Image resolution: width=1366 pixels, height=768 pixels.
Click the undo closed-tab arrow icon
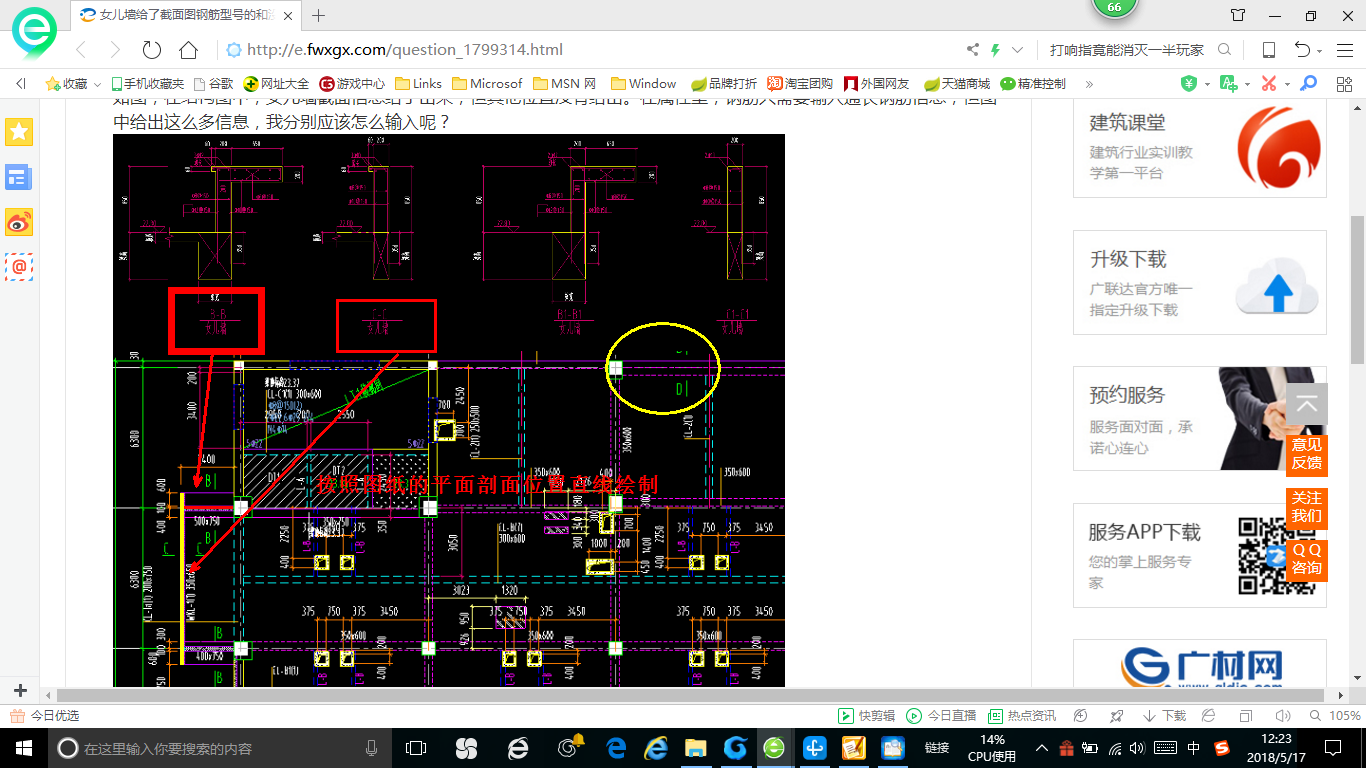1302,50
